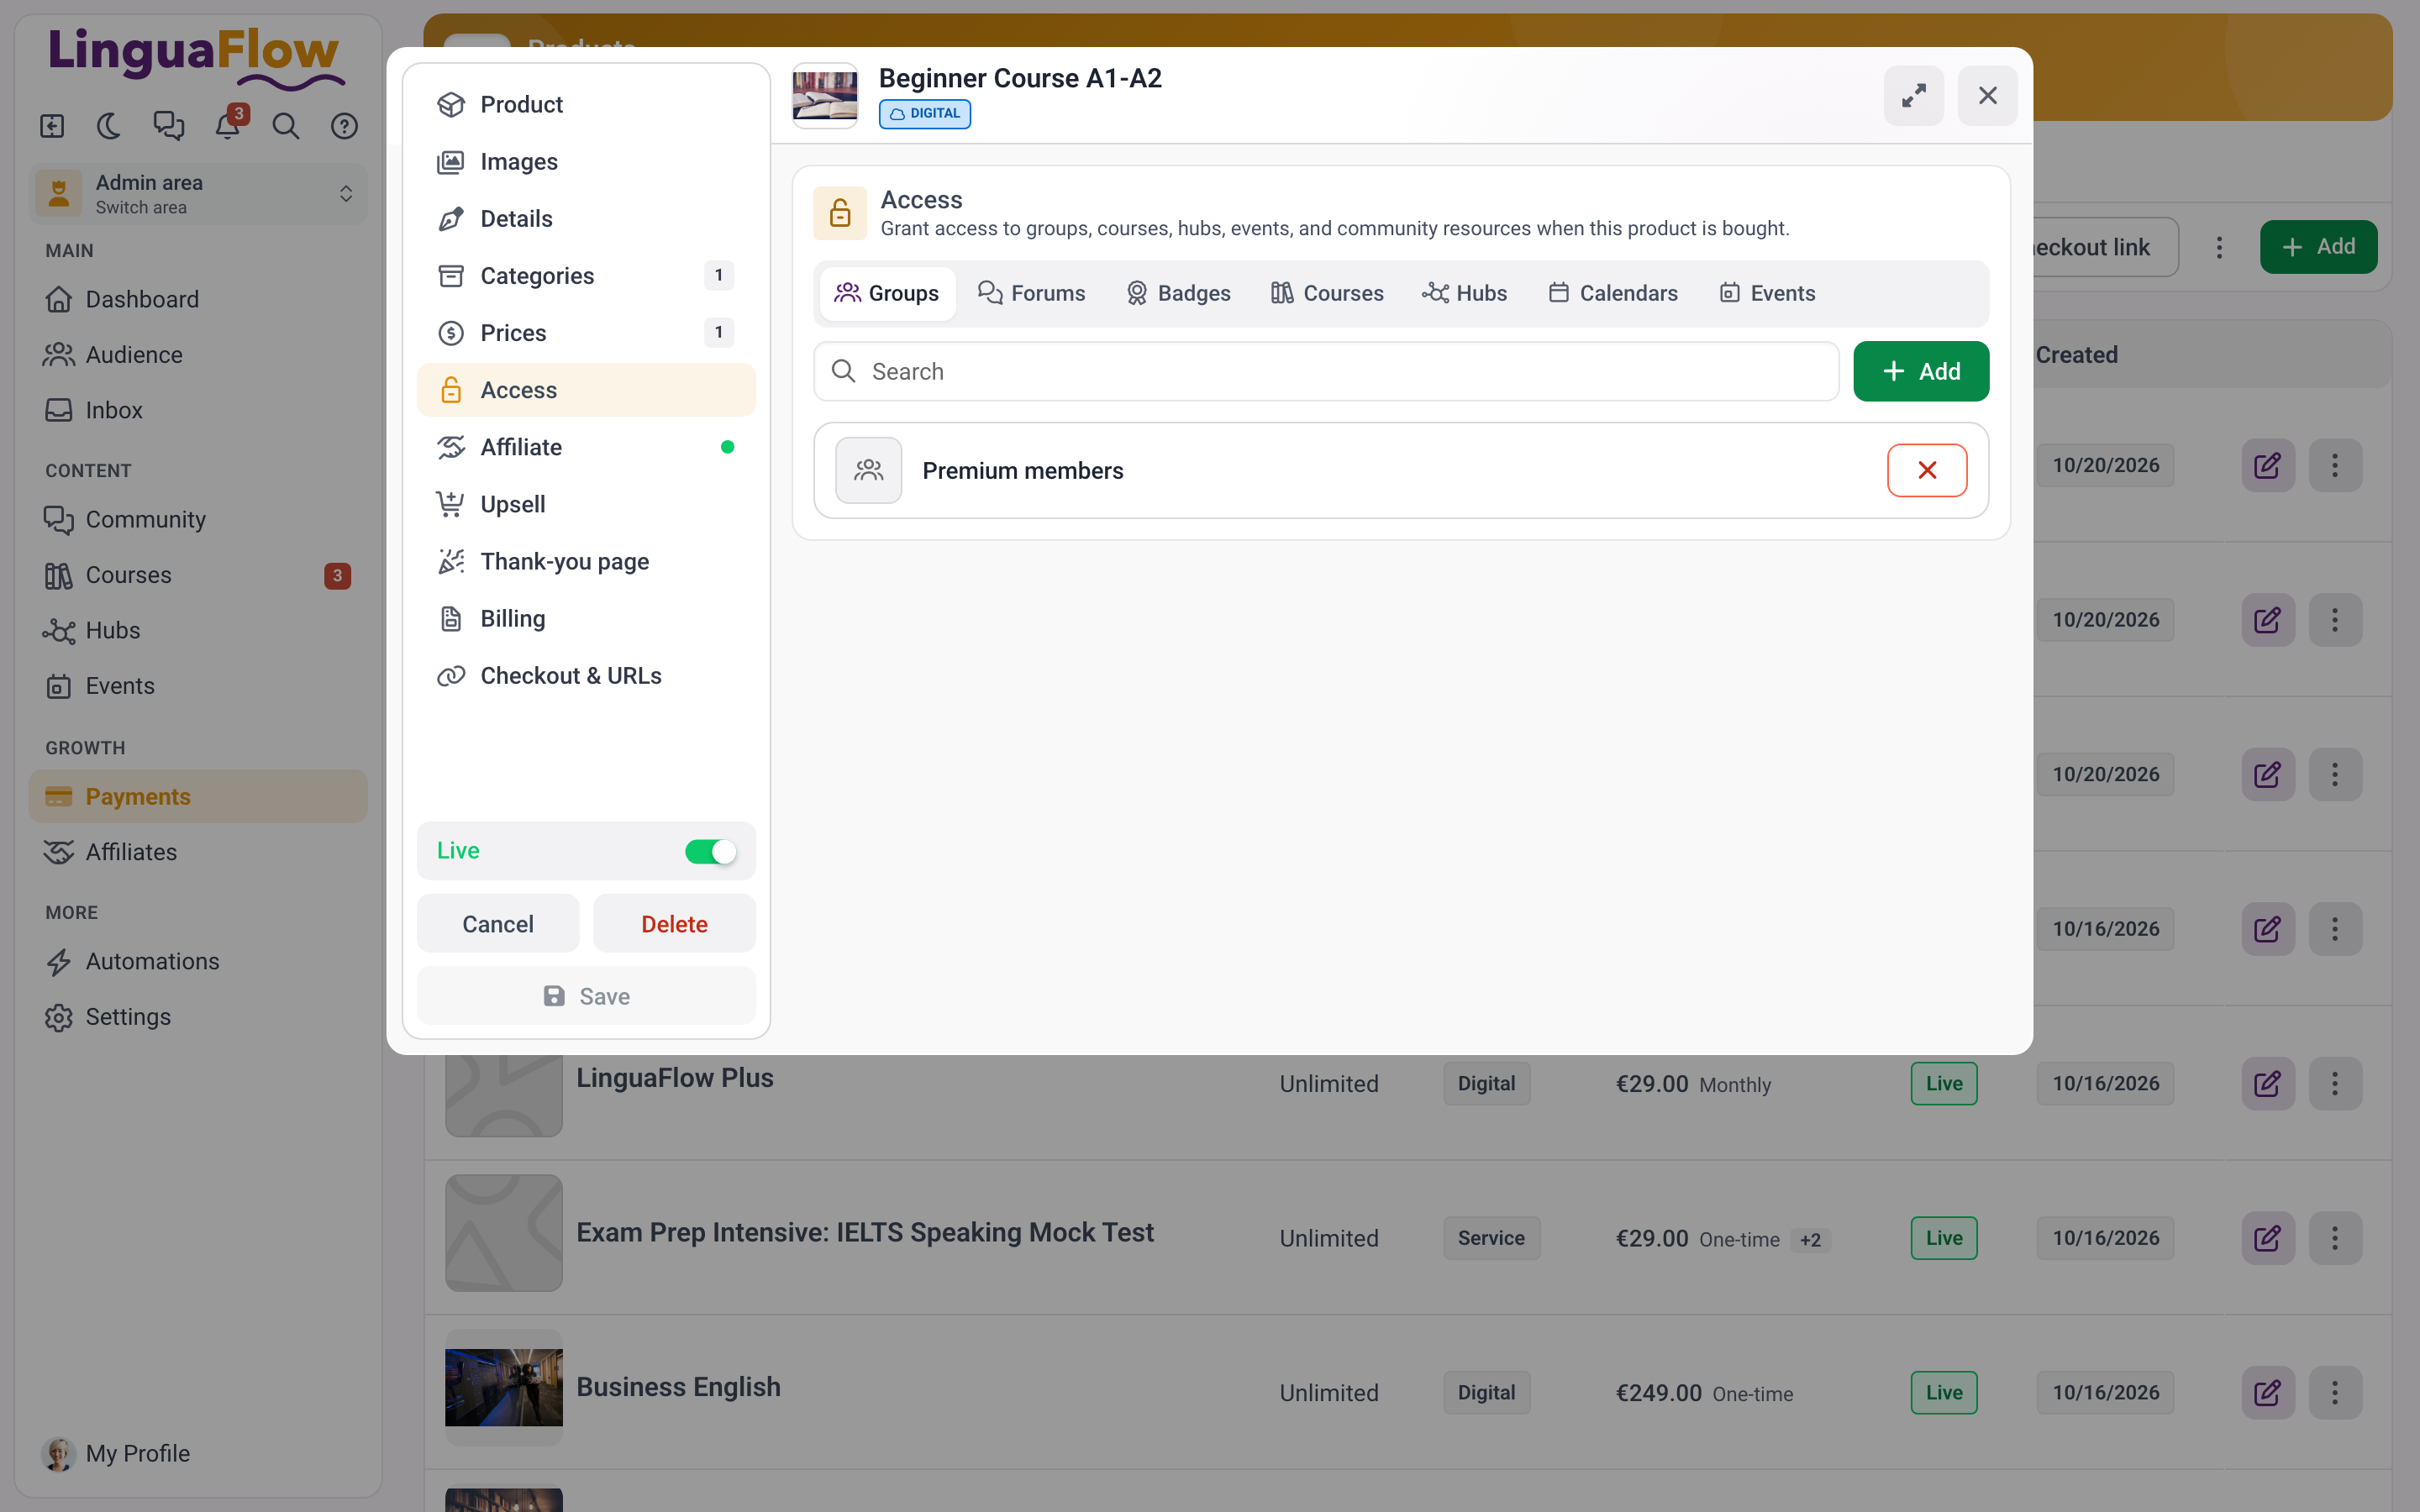Open Settings in the sidebar
The height and width of the screenshot is (1512, 2420).
tap(198, 1016)
